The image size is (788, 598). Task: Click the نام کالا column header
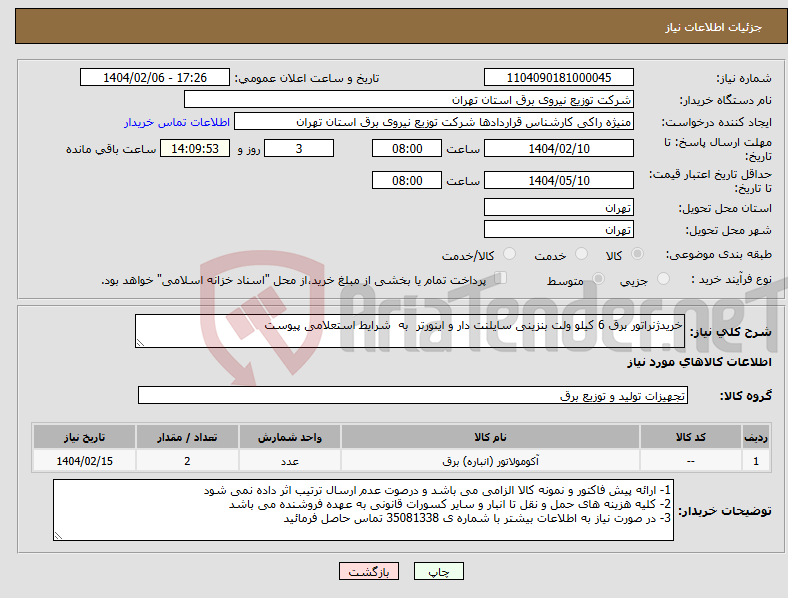tap(490, 437)
